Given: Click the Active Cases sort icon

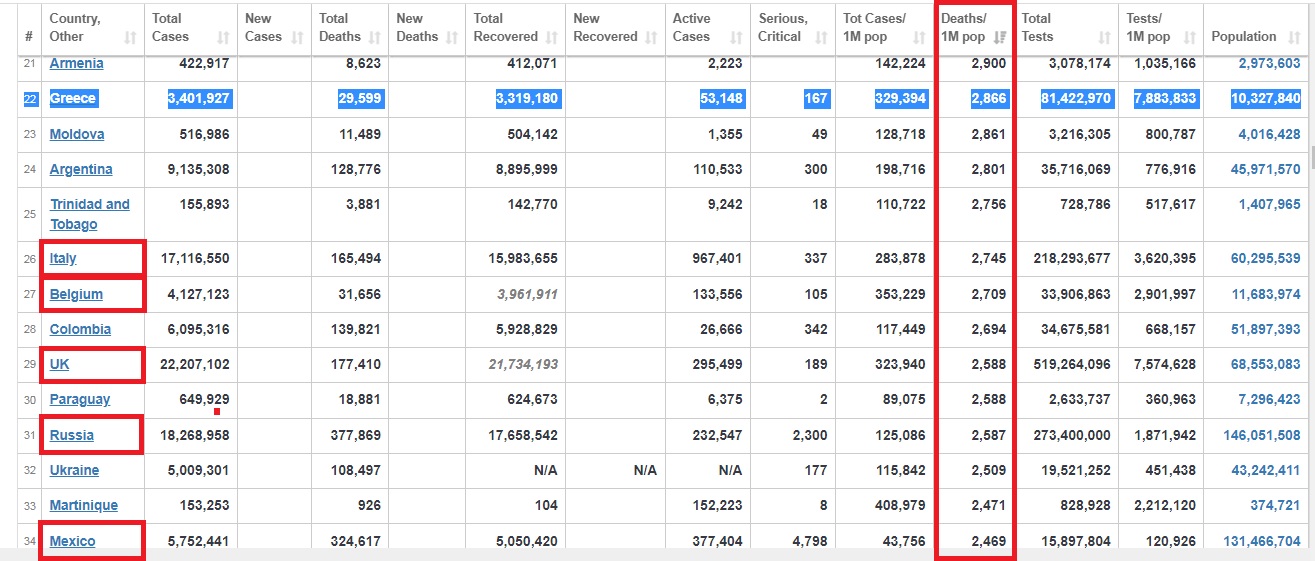Looking at the screenshot, I should coord(736,37).
